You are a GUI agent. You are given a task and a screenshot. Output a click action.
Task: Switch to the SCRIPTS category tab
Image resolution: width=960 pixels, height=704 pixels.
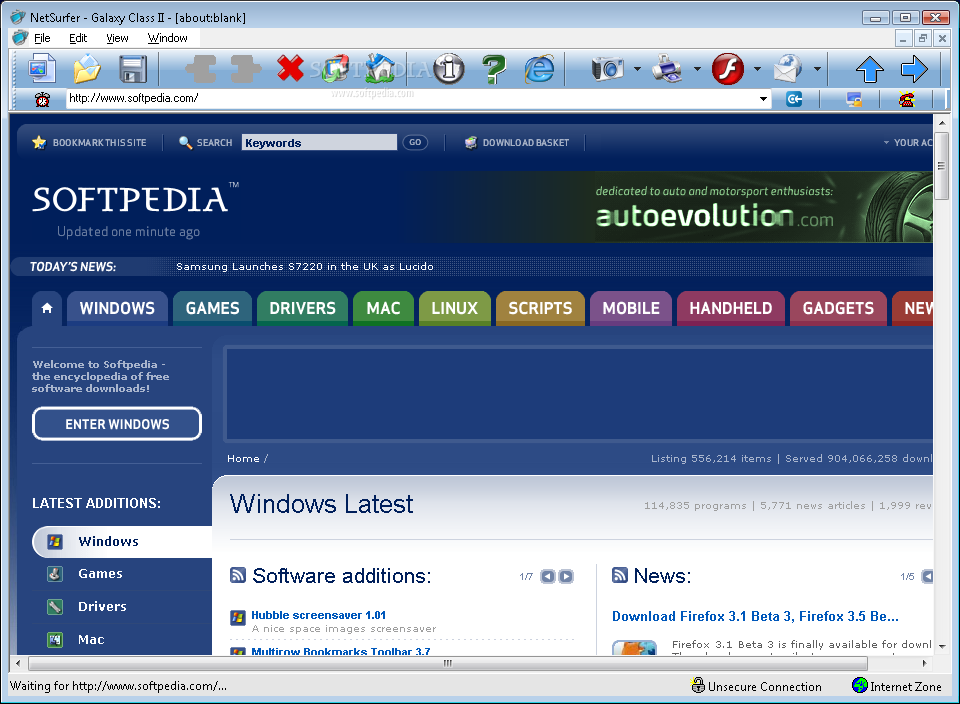coord(540,308)
